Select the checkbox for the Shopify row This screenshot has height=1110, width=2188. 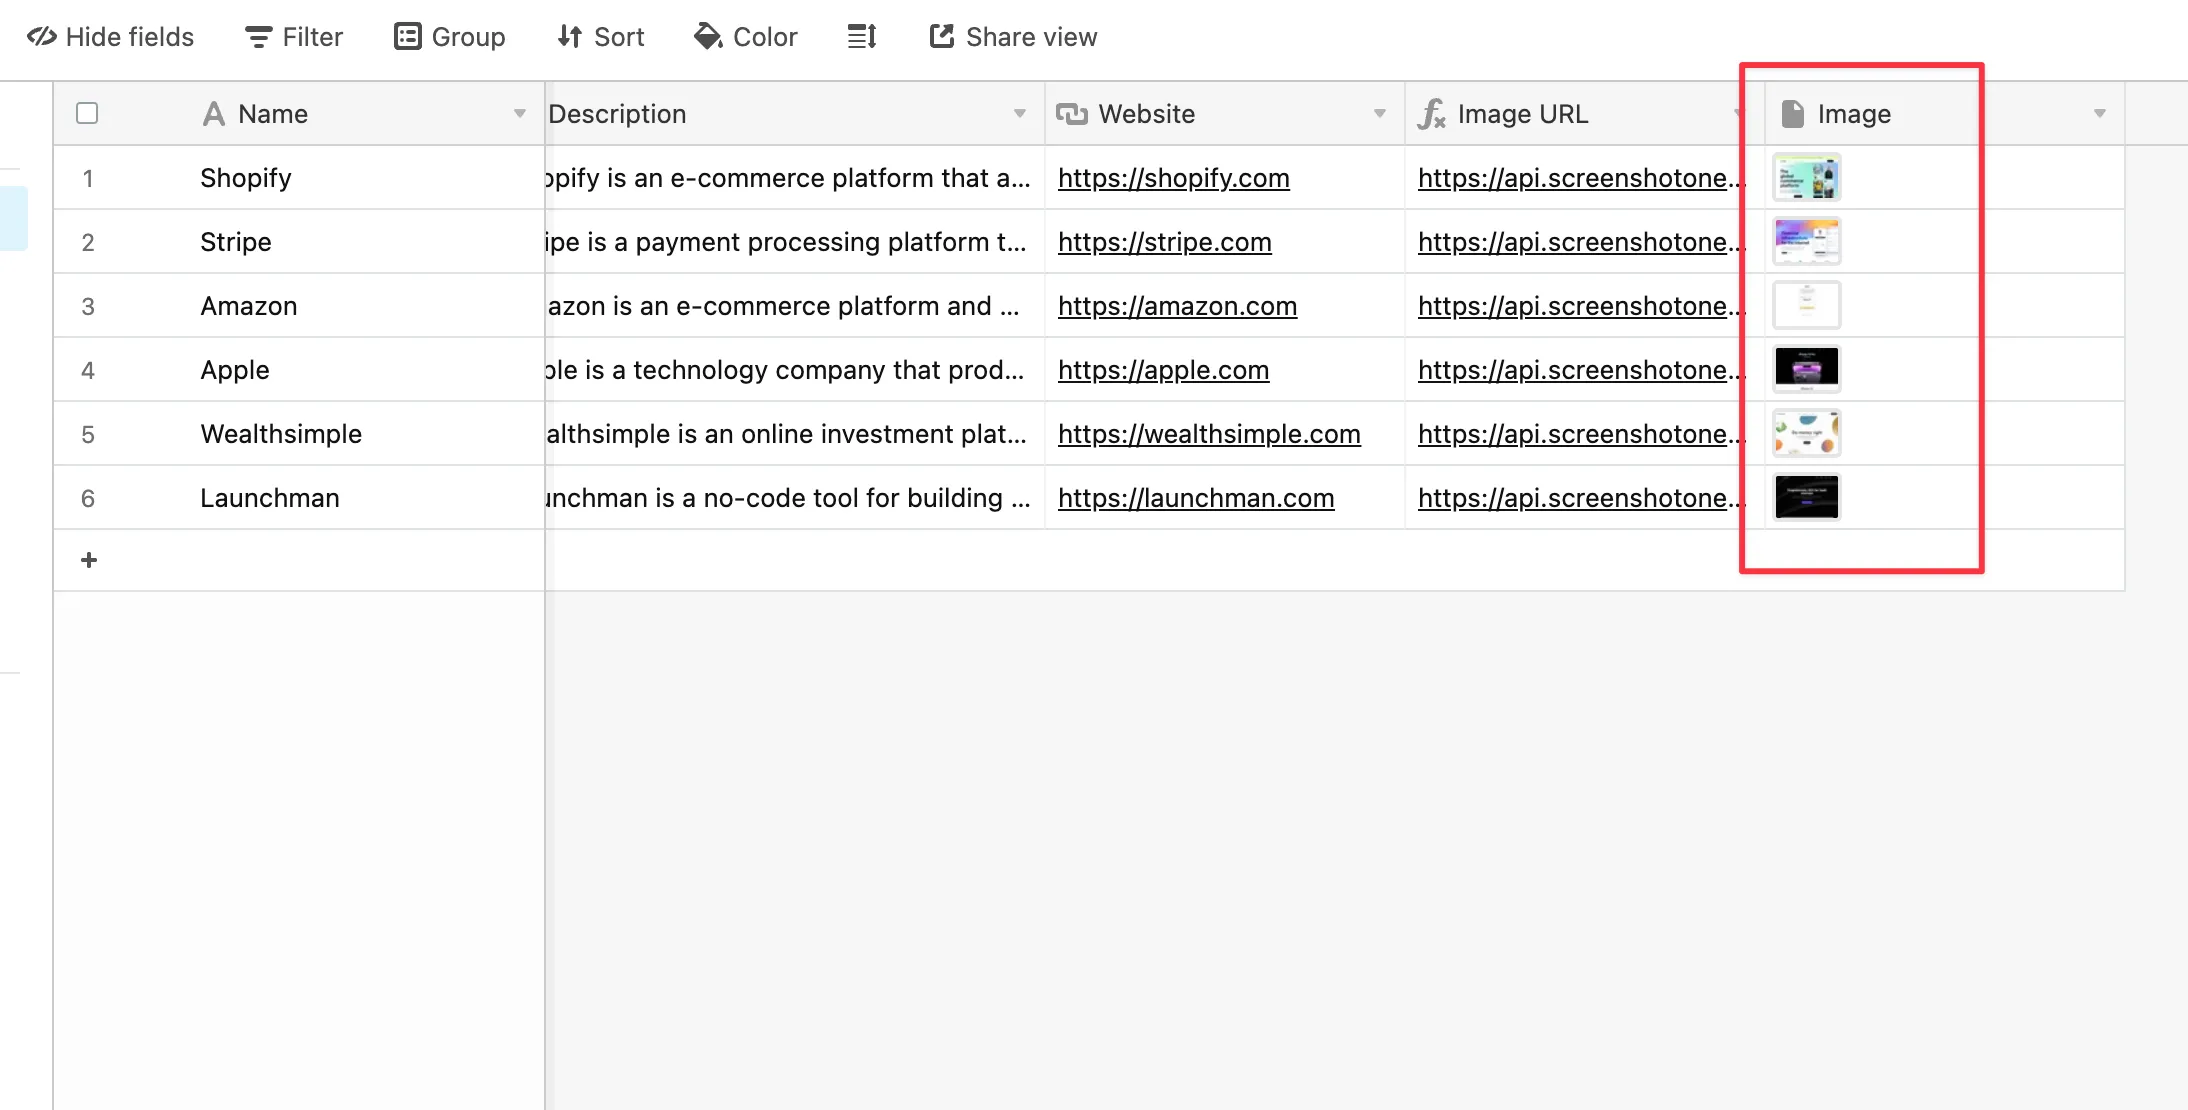(87, 178)
